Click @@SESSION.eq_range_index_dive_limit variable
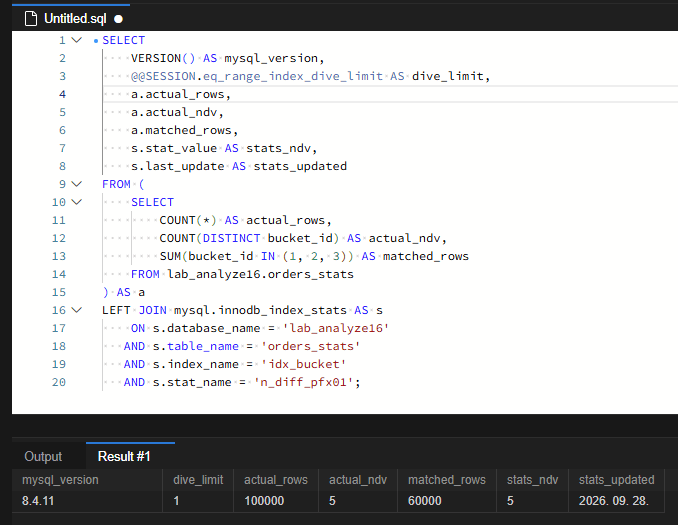 pyautogui.click(x=257, y=76)
